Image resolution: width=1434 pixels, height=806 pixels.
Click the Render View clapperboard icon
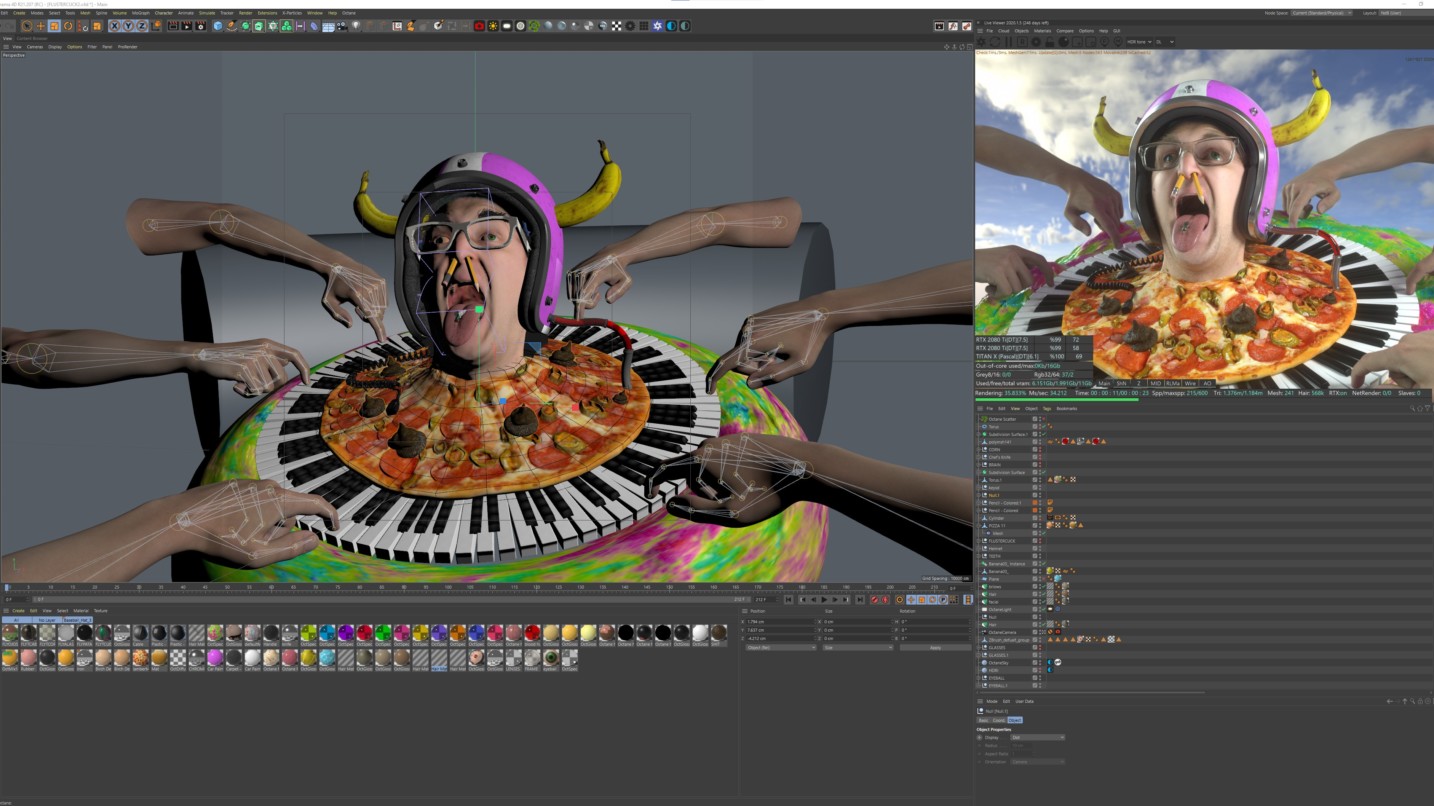[x=172, y=26]
